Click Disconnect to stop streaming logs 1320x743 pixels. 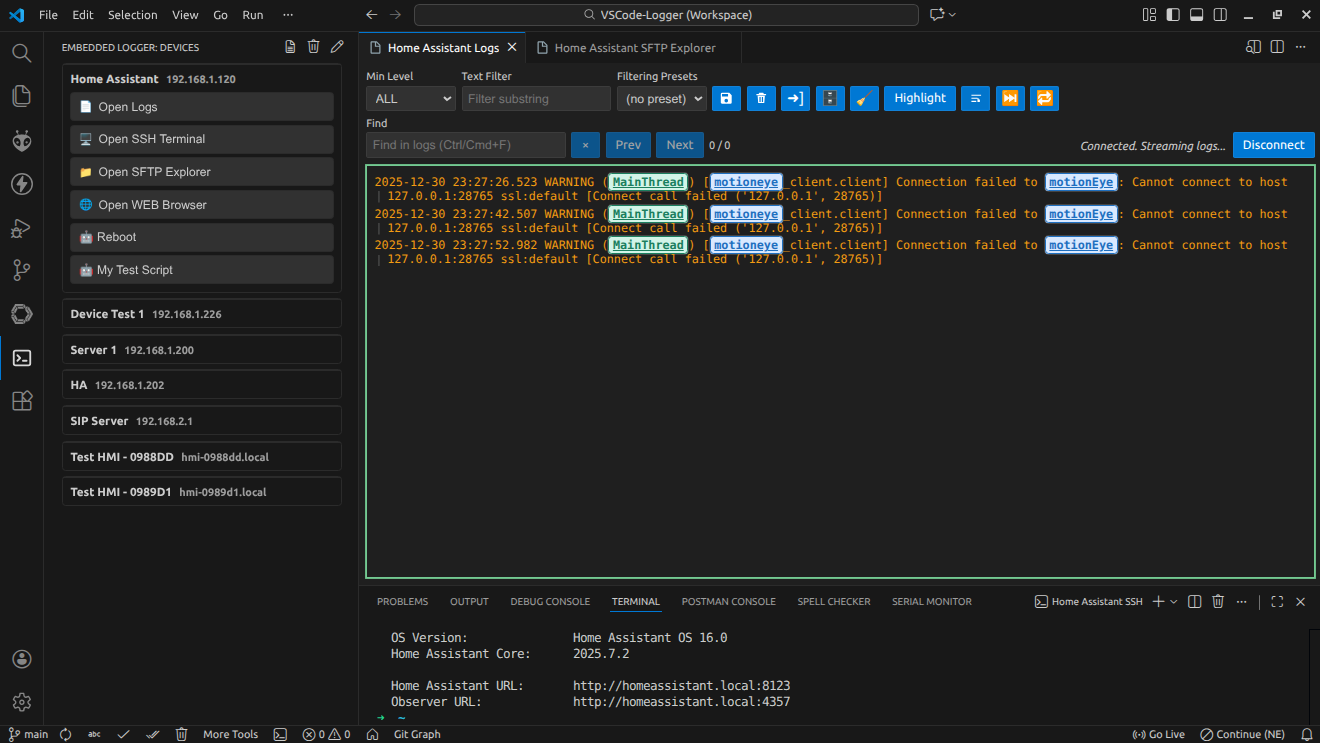pos(1273,144)
